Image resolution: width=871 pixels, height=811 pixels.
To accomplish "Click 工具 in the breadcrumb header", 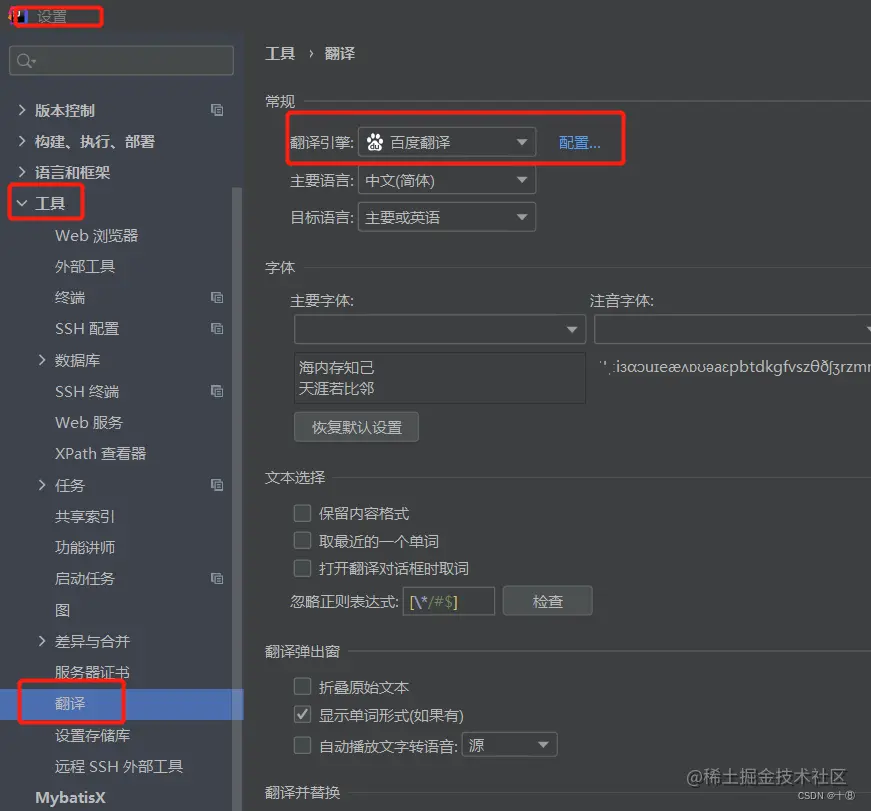I will click(280, 53).
